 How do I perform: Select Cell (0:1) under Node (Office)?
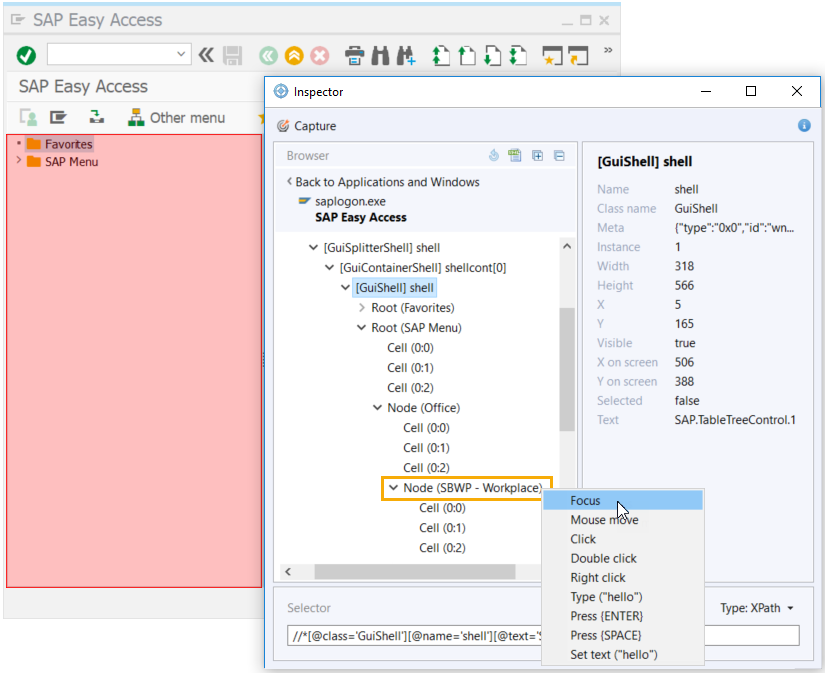pos(426,448)
